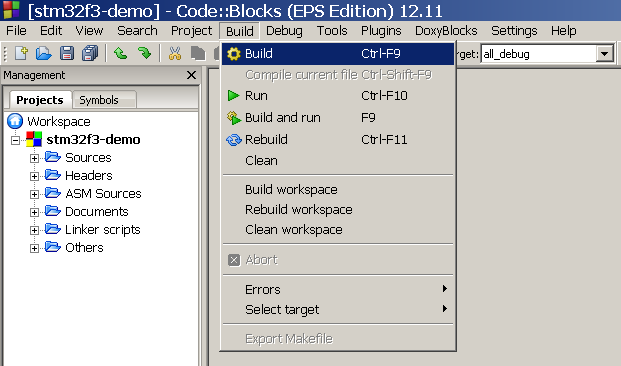Click the Save floppy disk icon
This screenshot has width=621, height=366.
67,53
